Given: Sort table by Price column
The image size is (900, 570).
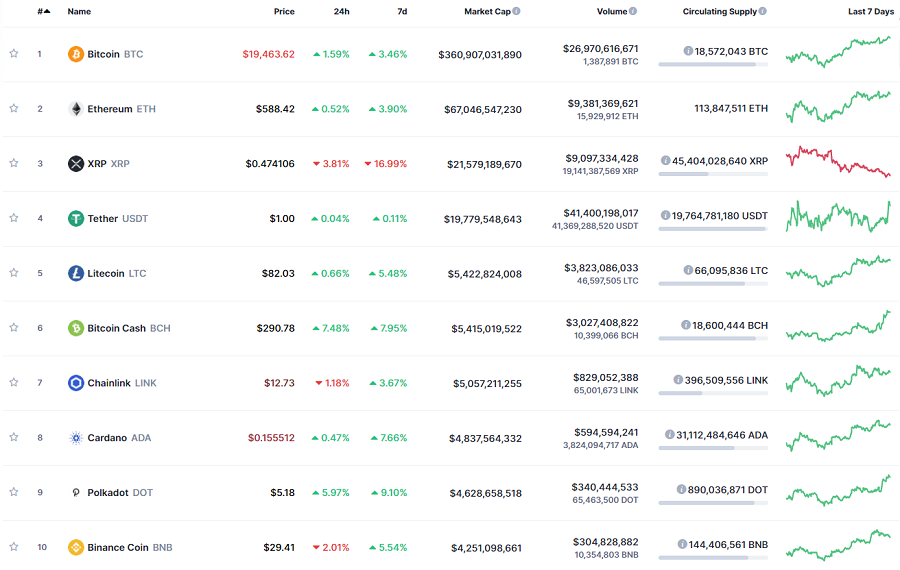Looking at the screenshot, I should 284,11.
